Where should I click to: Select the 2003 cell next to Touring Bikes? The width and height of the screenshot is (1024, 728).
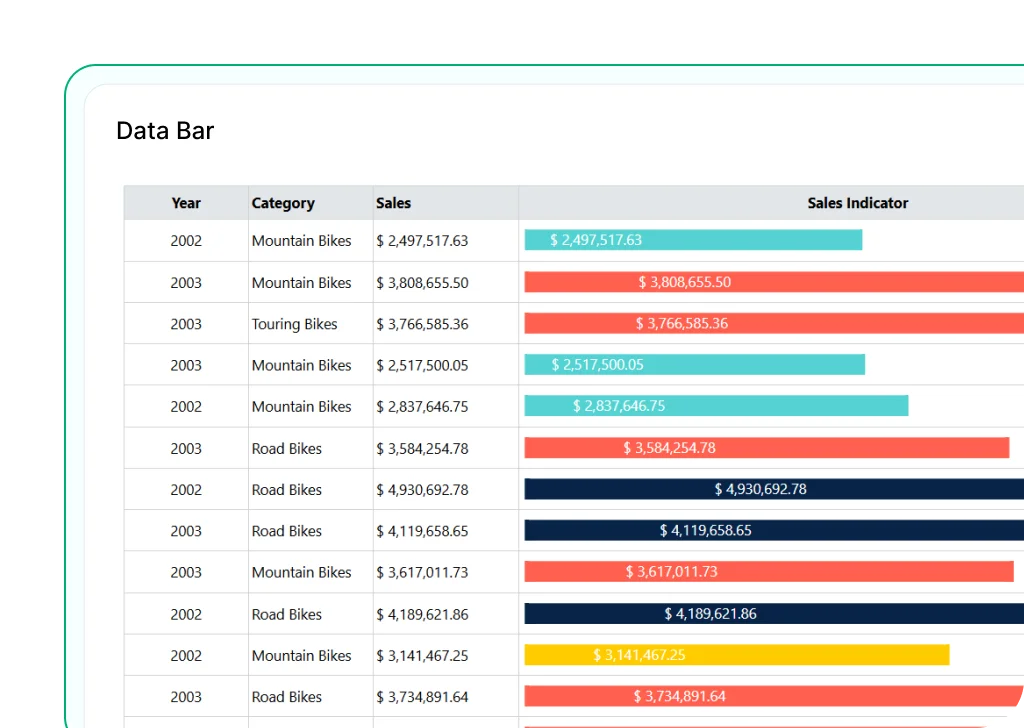pos(186,323)
